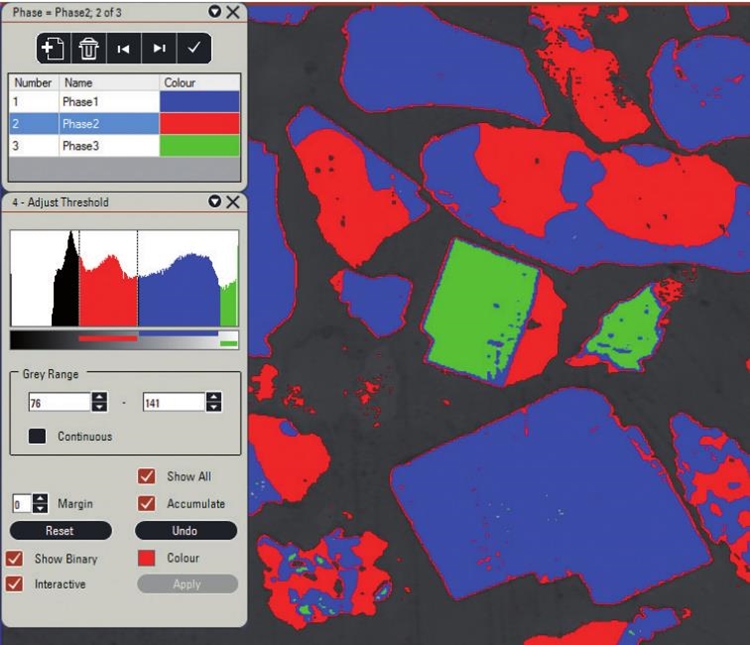
Task: Disable Interactive mode checkbox
Action: [15, 584]
